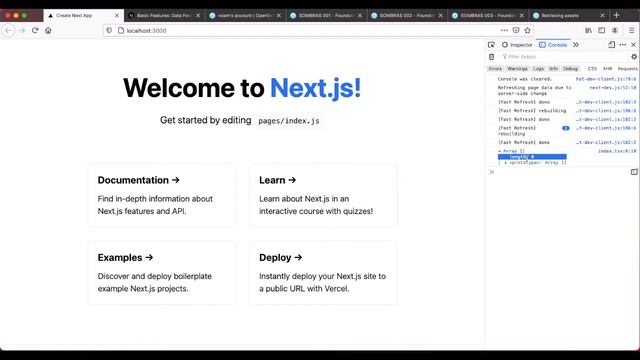The image size is (640, 360).
Task: Click the page info icon beside localhost
Action: (121, 31)
